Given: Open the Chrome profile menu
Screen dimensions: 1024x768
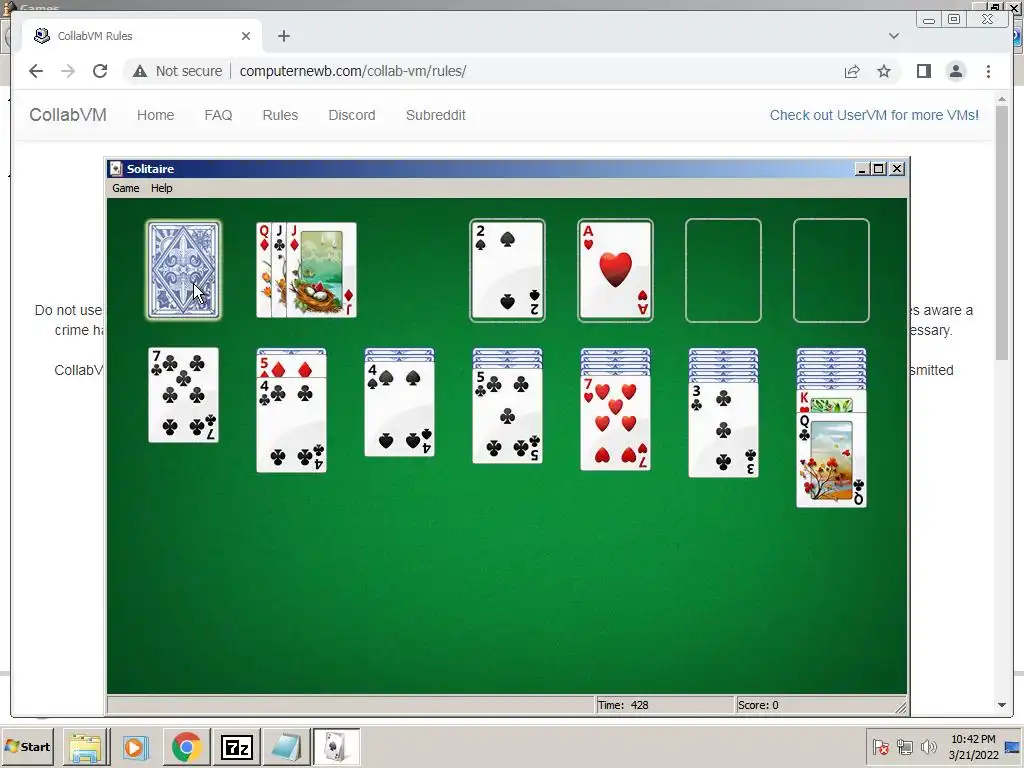Looking at the screenshot, I should pos(955,71).
